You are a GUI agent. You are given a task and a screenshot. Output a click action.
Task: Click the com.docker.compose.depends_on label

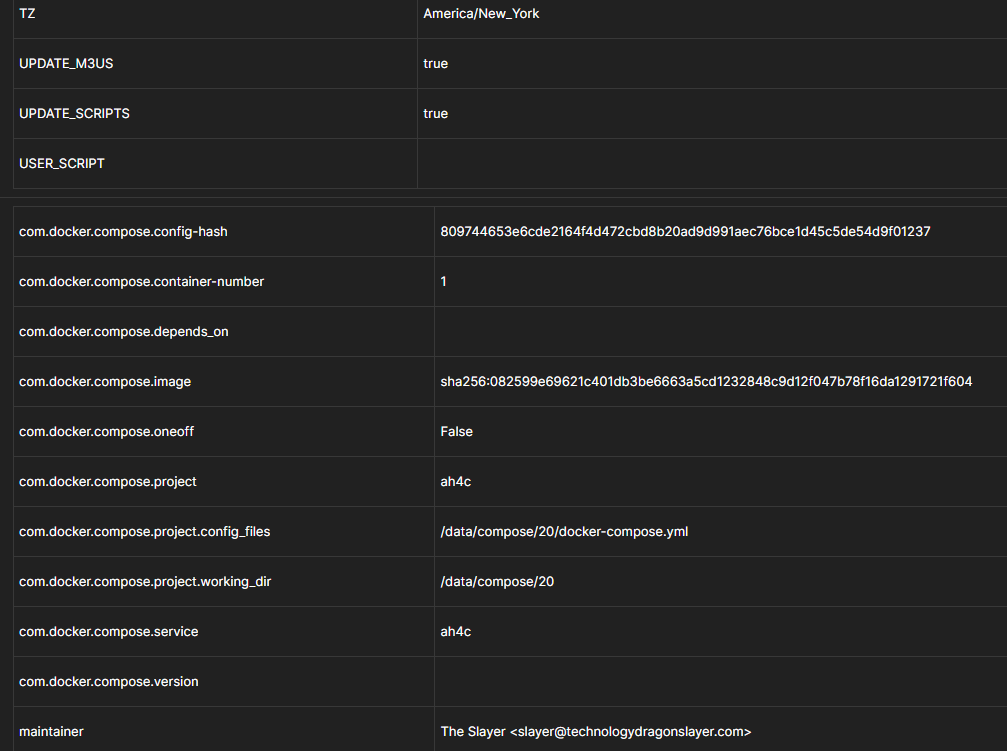(123, 332)
